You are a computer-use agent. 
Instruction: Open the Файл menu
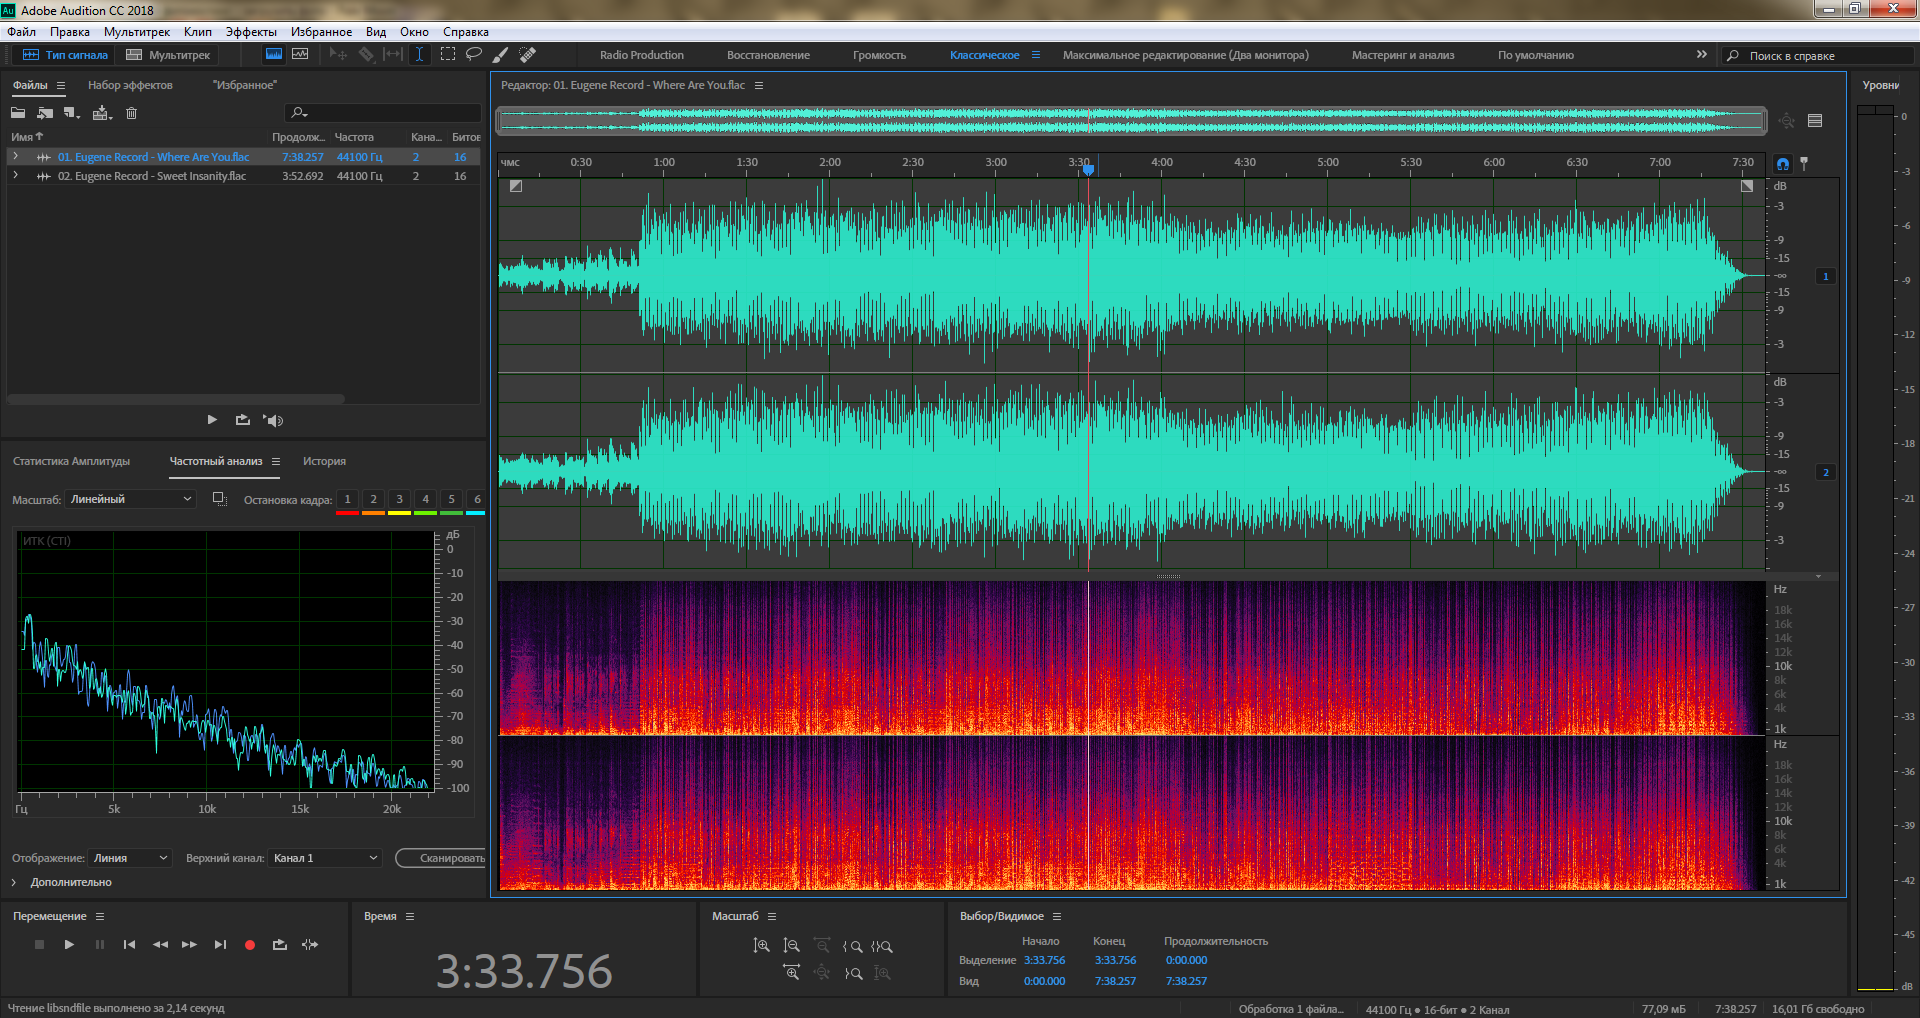(x=22, y=32)
